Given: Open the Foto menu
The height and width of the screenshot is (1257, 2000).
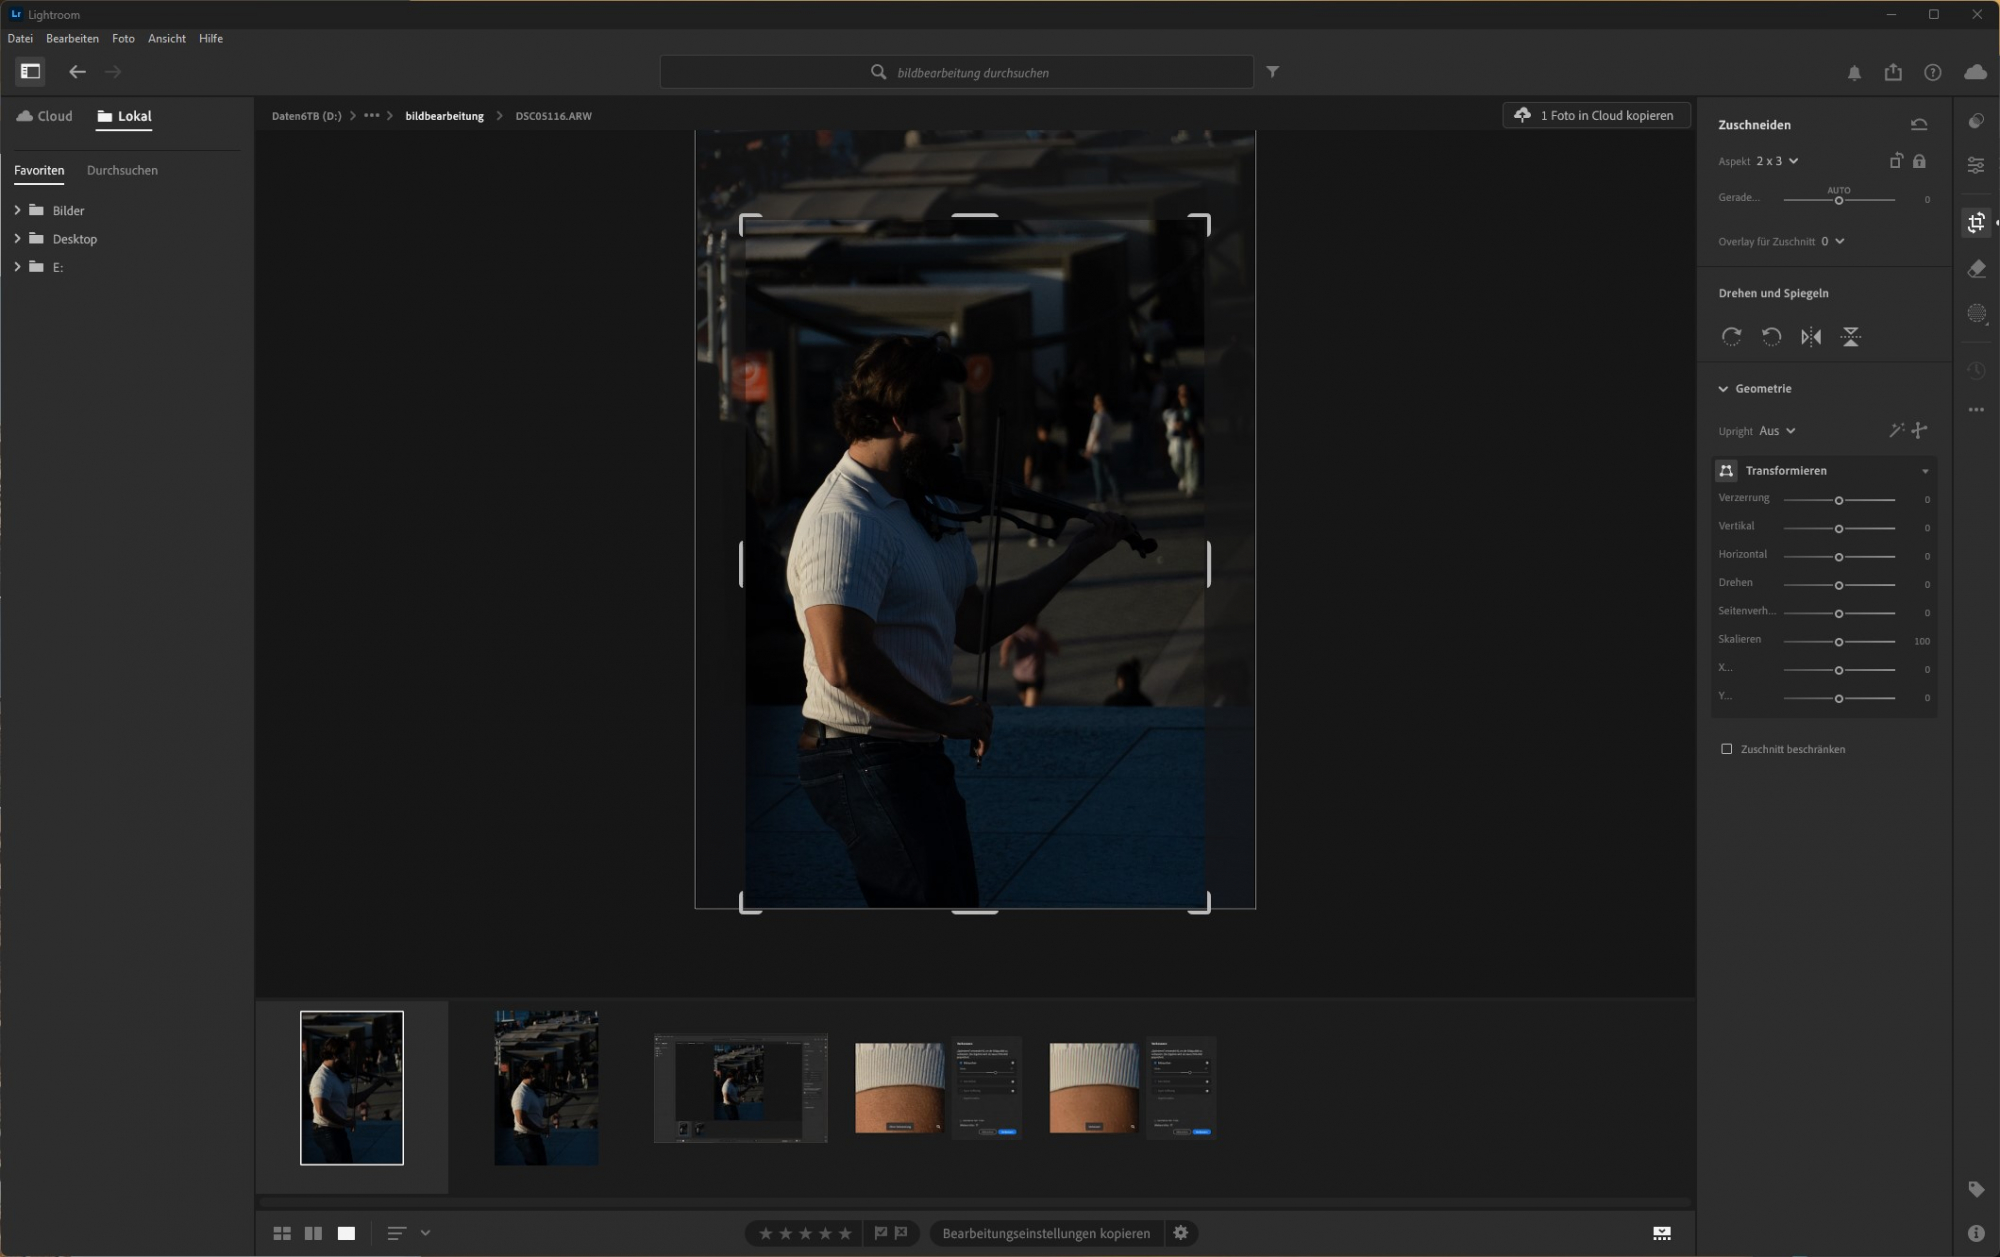Looking at the screenshot, I should (123, 39).
